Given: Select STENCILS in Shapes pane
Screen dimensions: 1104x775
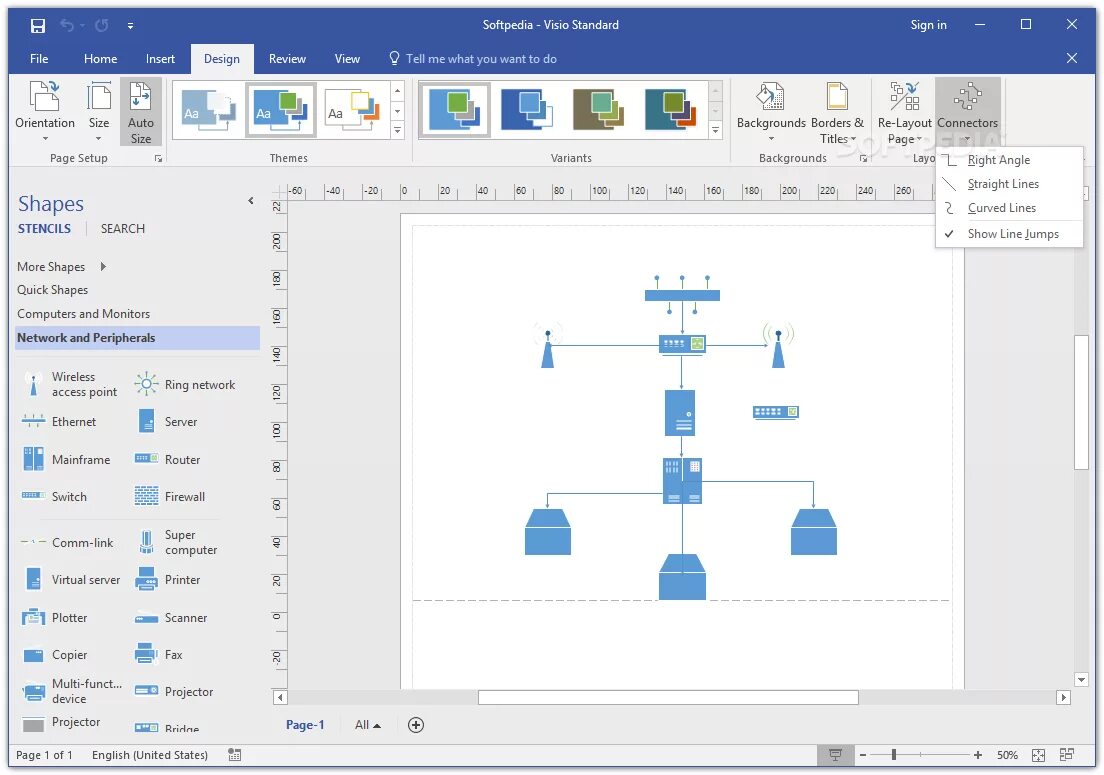Looking at the screenshot, I should pyautogui.click(x=44, y=229).
